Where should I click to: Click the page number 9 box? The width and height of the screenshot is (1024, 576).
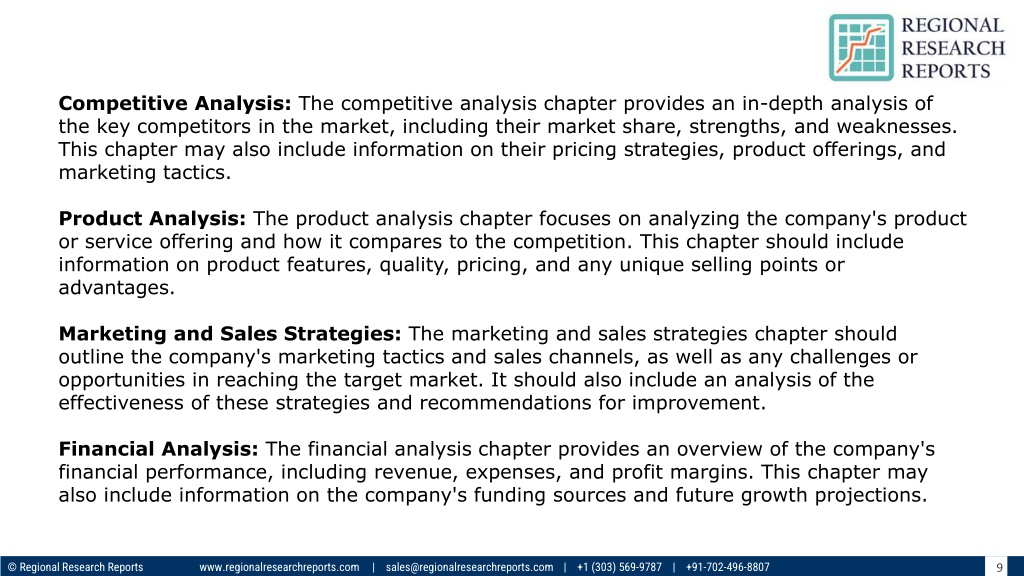(999, 567)
